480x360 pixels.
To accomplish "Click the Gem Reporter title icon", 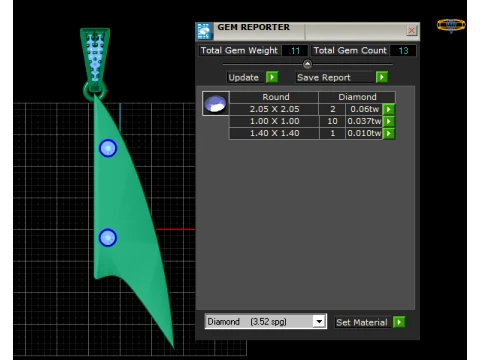I will click(x=204, y=31).
